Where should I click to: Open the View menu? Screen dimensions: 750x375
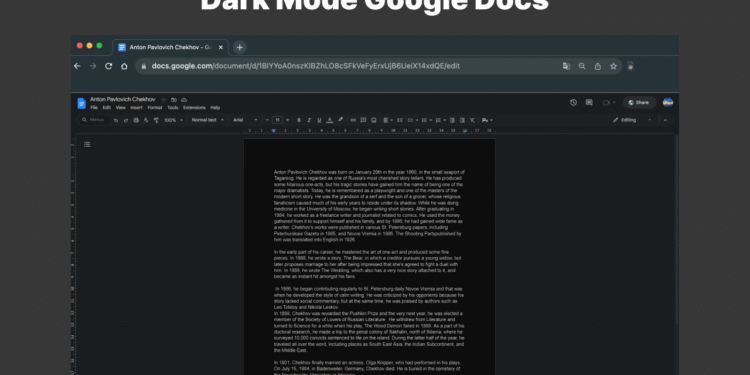click(121, 108)
